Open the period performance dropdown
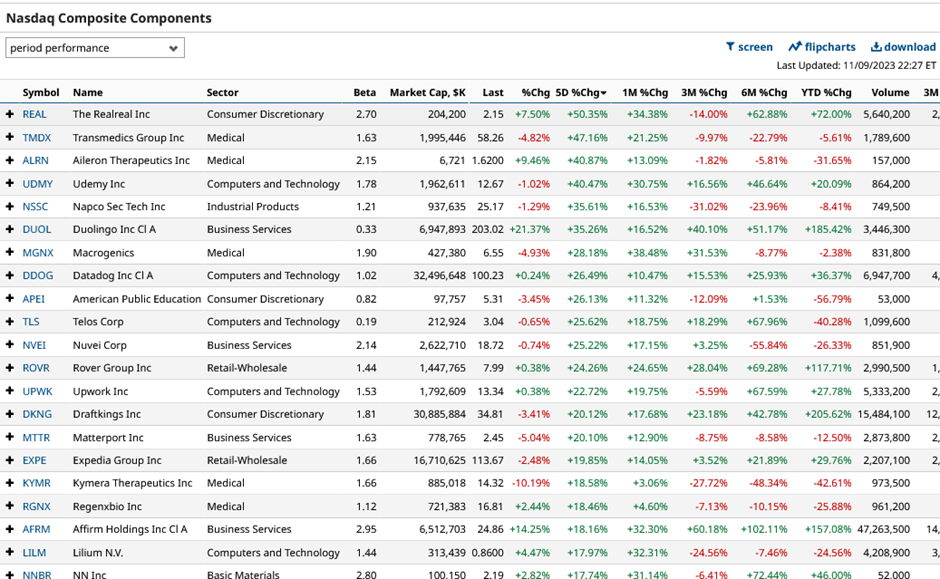This screenshot has width=940, height=579. coord(95,47)
